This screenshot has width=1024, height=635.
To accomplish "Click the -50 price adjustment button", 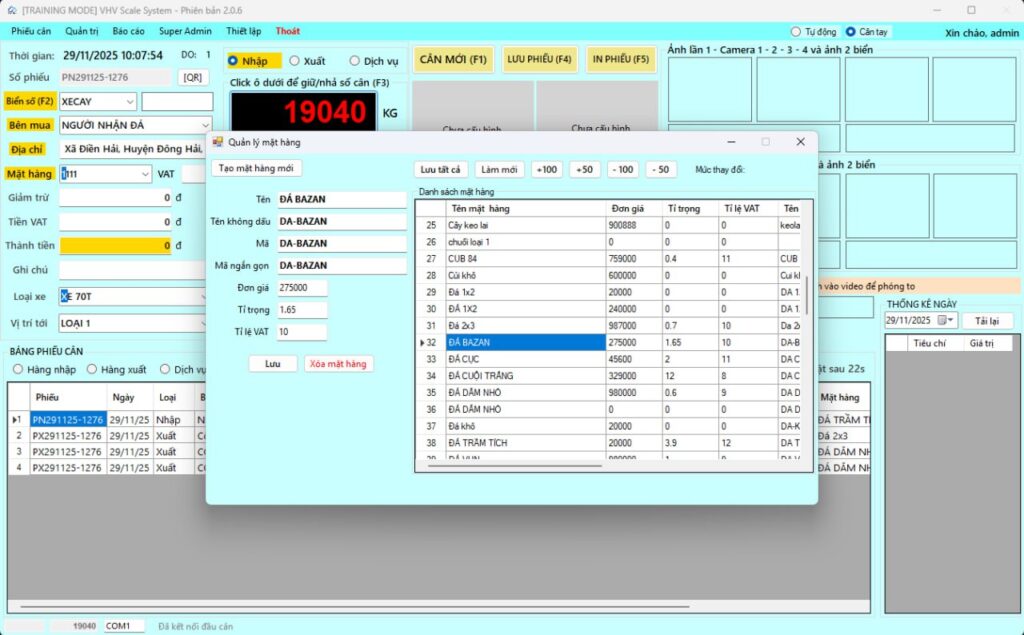I will (x=660, y=169).
